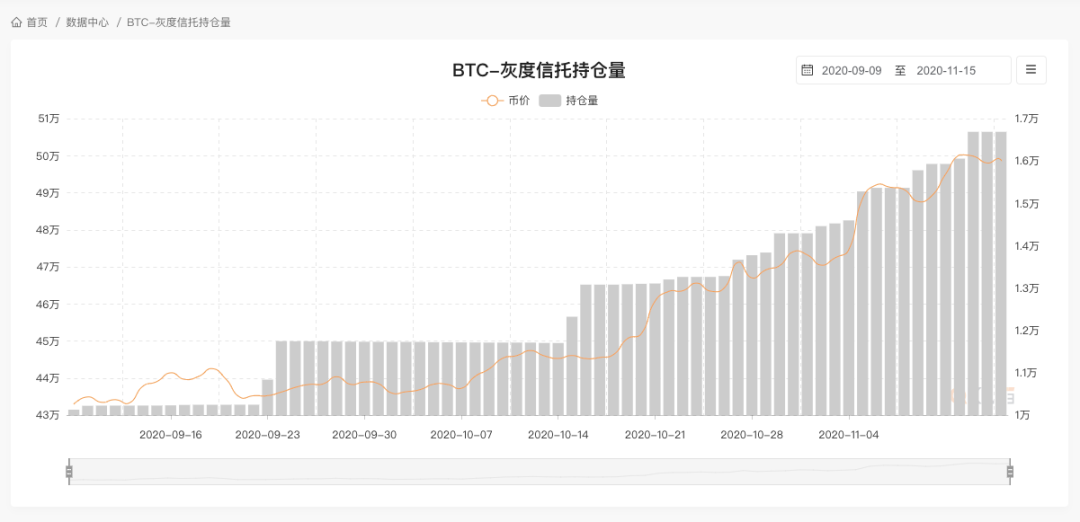Select end date field 2020-11-15
The image size is (1080, 522).
pos(946,70)
